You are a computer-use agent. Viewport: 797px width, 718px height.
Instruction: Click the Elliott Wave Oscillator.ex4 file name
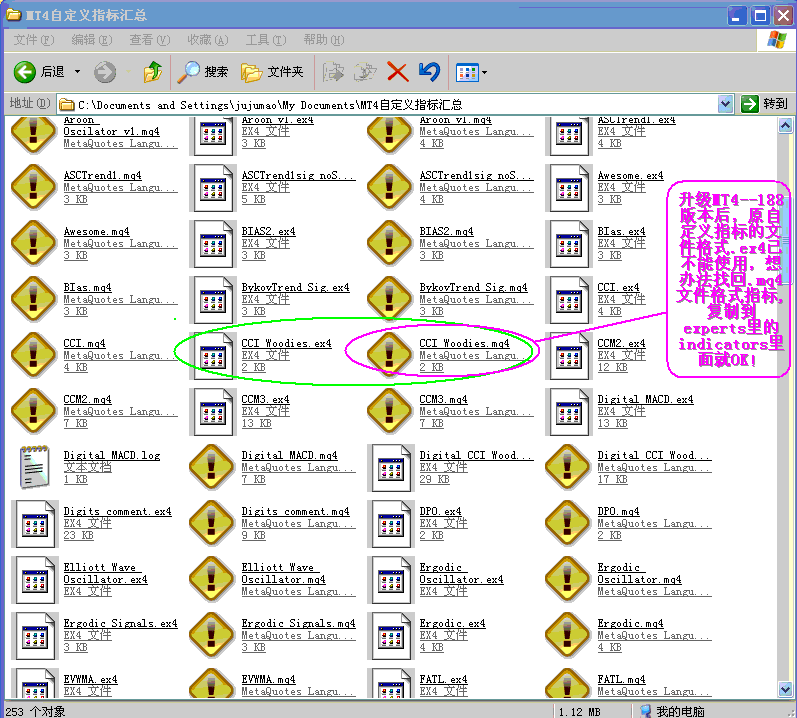(x=105, y=573)
